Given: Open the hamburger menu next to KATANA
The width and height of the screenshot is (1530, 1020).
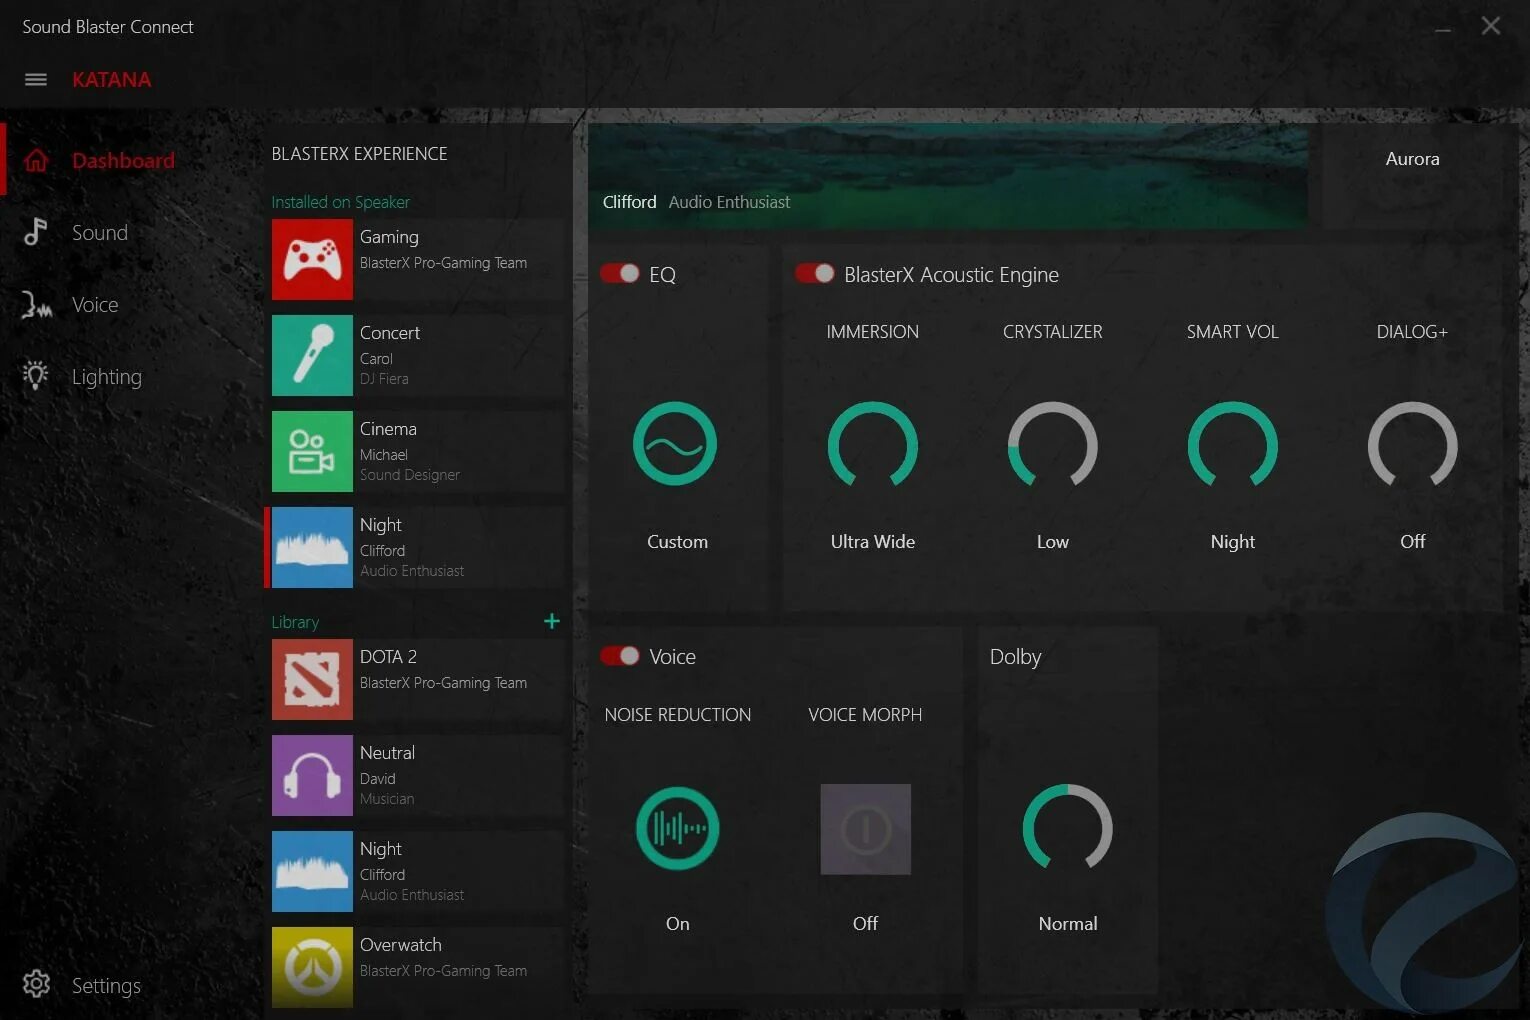Looking at the screenshot, I should (x=36, y=80).
